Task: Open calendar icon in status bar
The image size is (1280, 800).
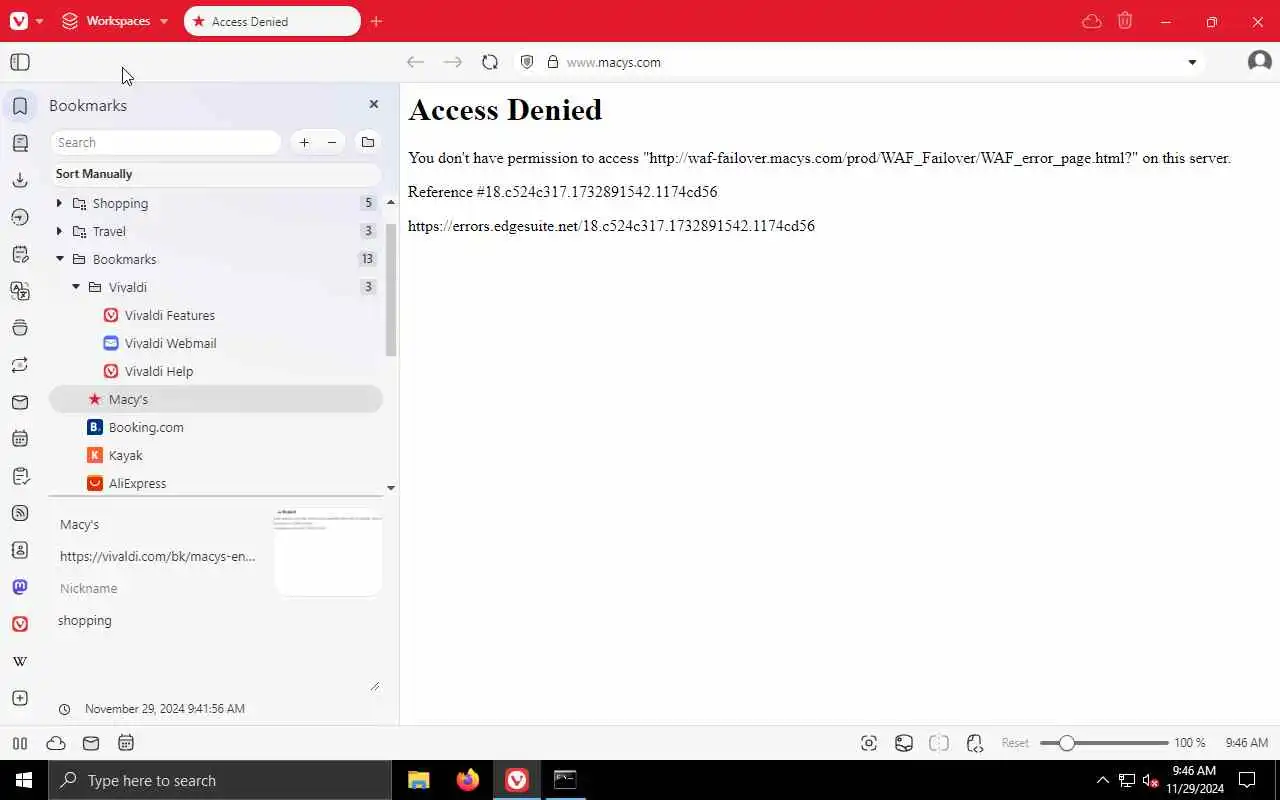Action: [126, 743]
